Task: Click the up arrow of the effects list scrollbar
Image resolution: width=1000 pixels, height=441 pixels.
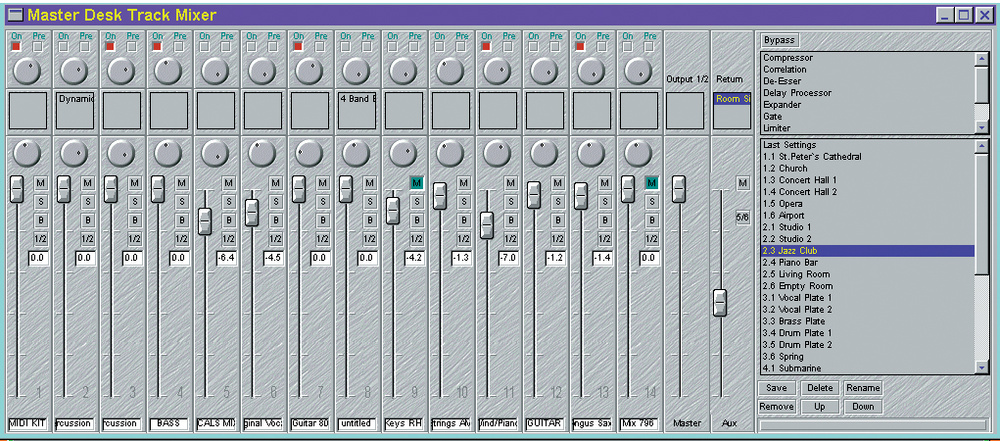Action: pos(982,58)
